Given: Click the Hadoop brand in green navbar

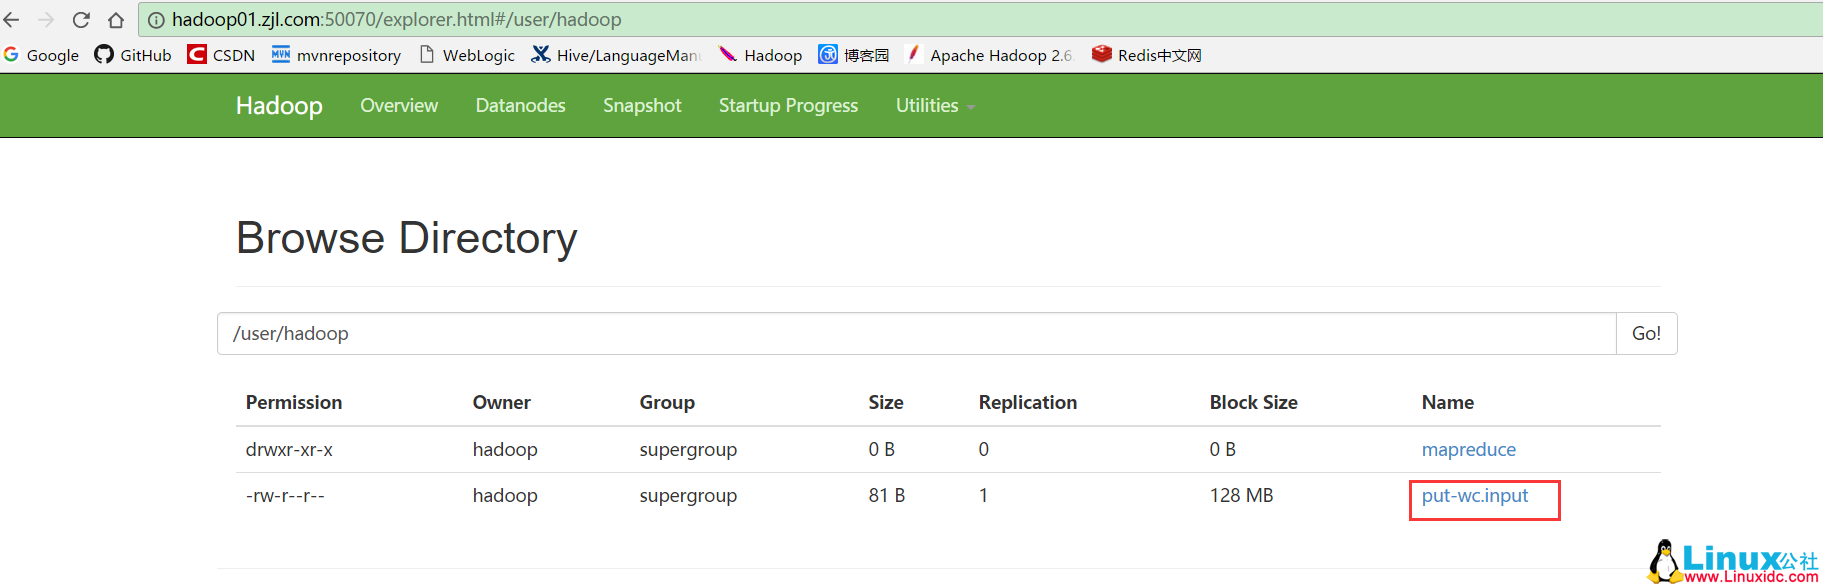Looking at the screenshot, I should click(279, 105).
